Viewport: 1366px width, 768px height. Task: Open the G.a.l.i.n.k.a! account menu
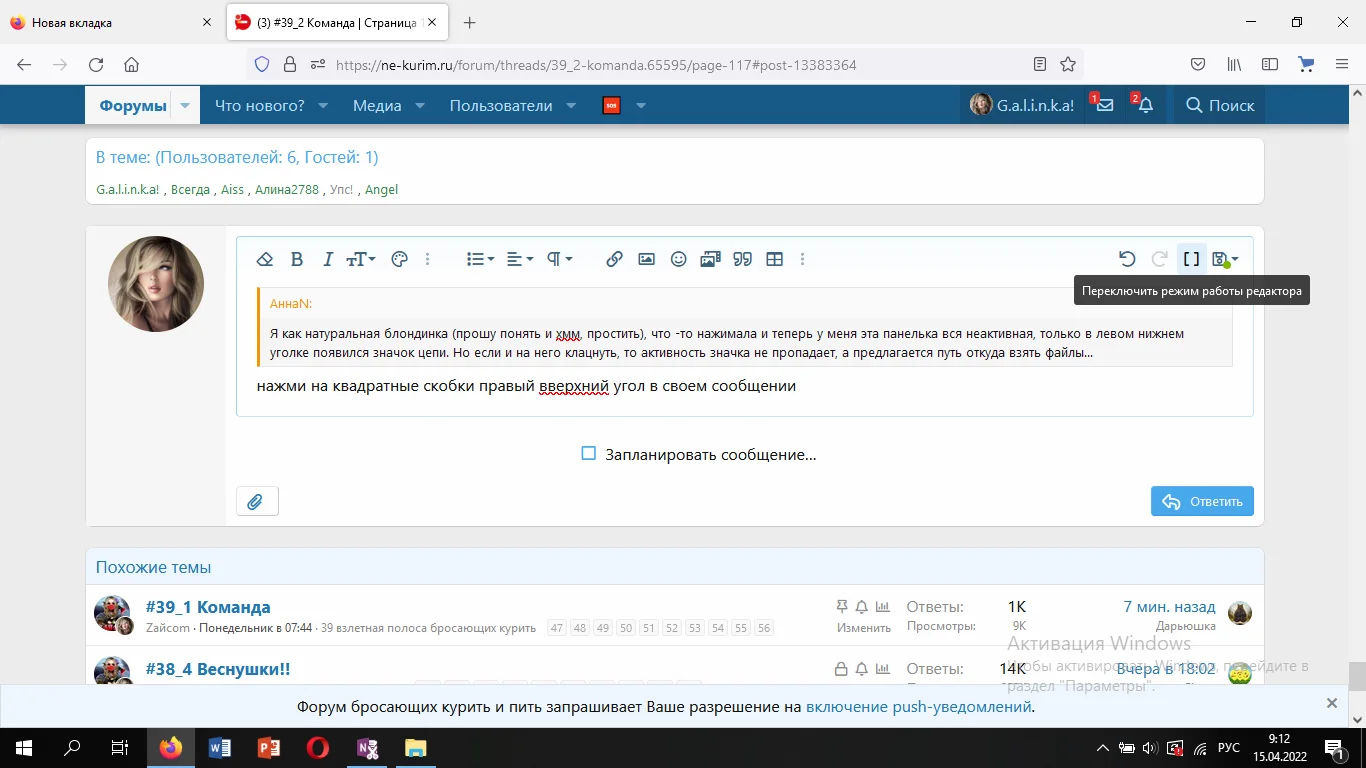(x=1022, y=105)
